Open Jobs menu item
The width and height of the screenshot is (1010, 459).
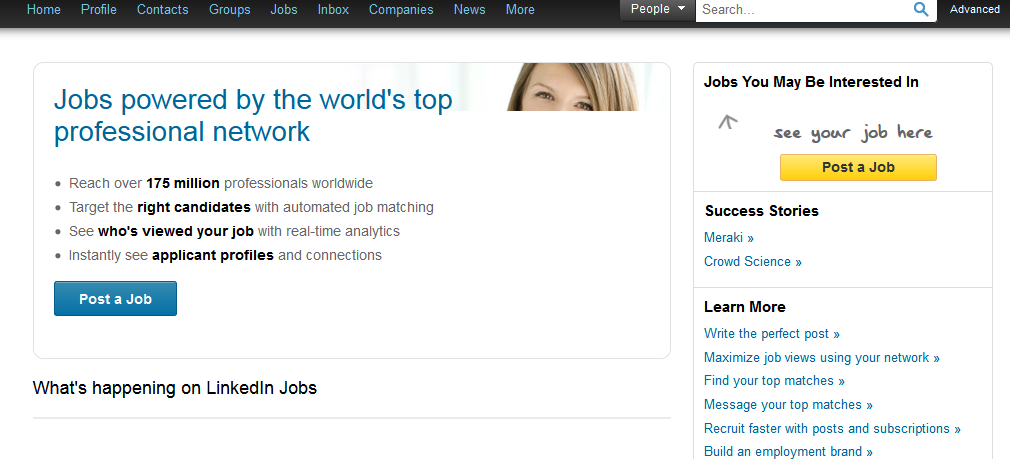284,10
